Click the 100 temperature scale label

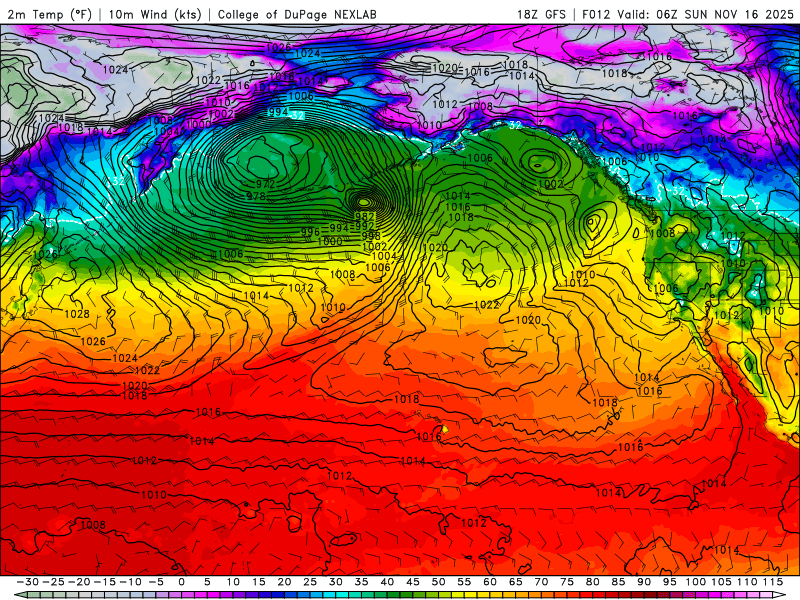point(695,582)
